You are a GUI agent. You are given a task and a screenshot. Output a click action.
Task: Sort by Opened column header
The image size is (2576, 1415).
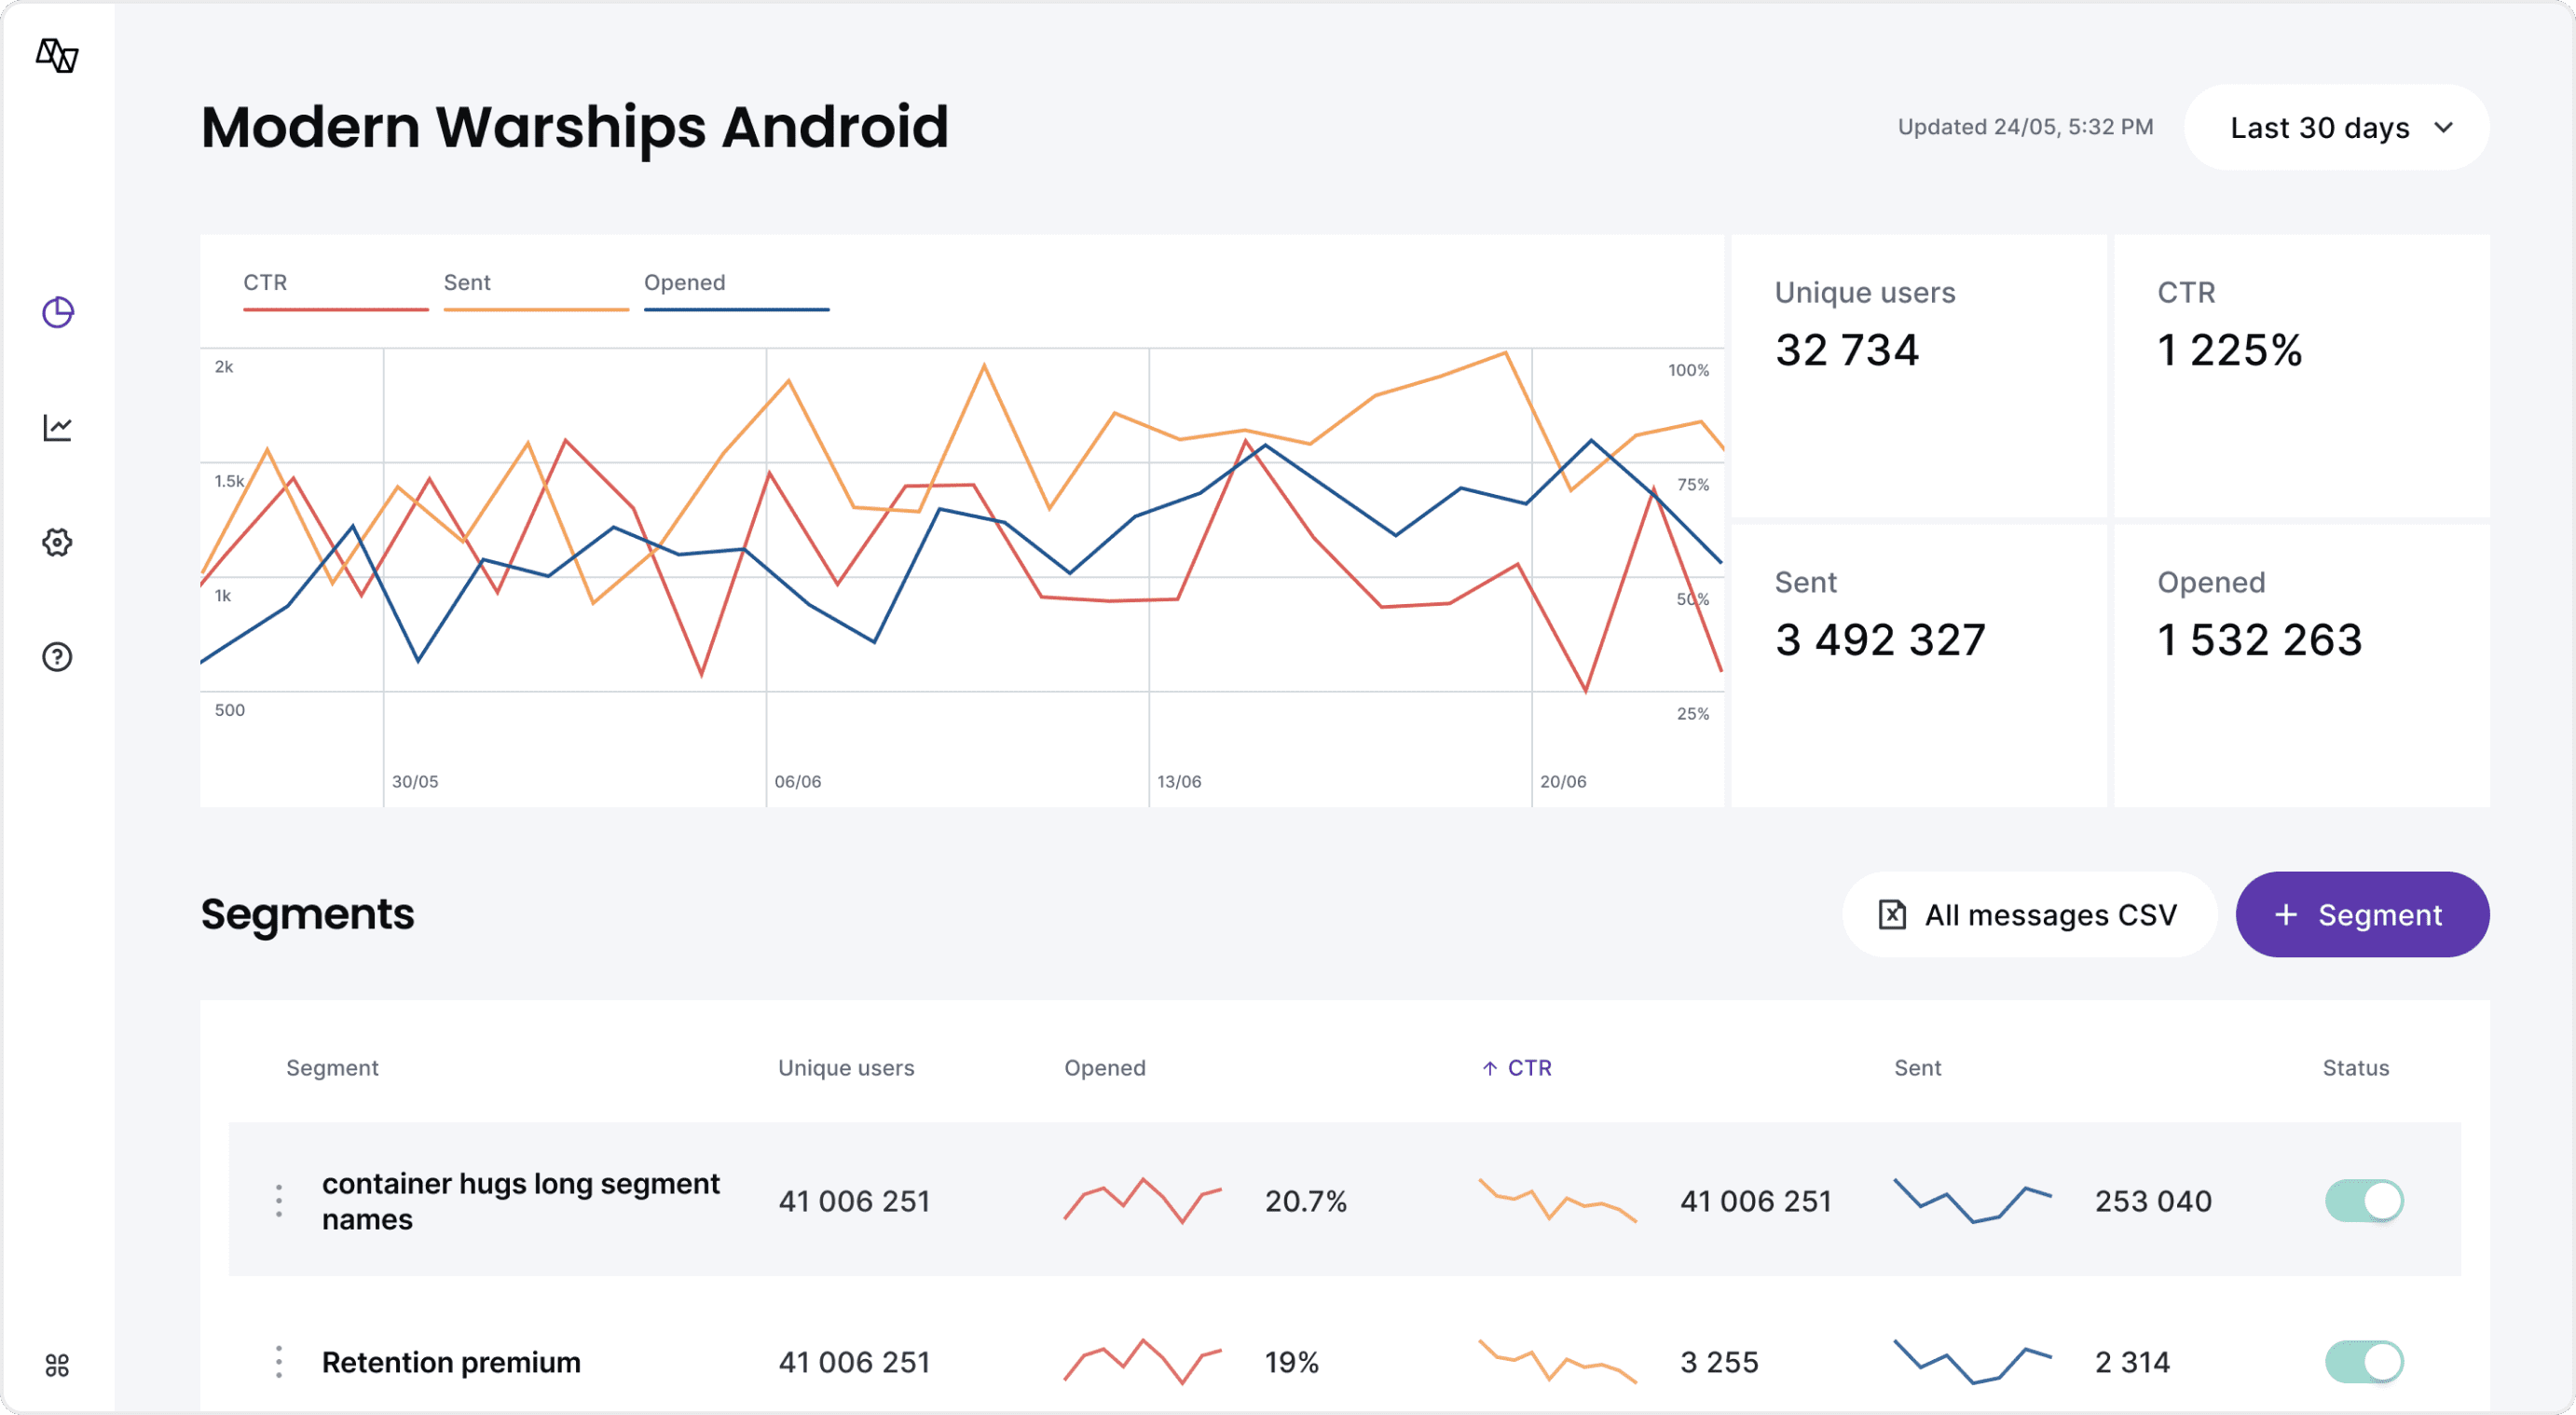tap(1105, 1068)
